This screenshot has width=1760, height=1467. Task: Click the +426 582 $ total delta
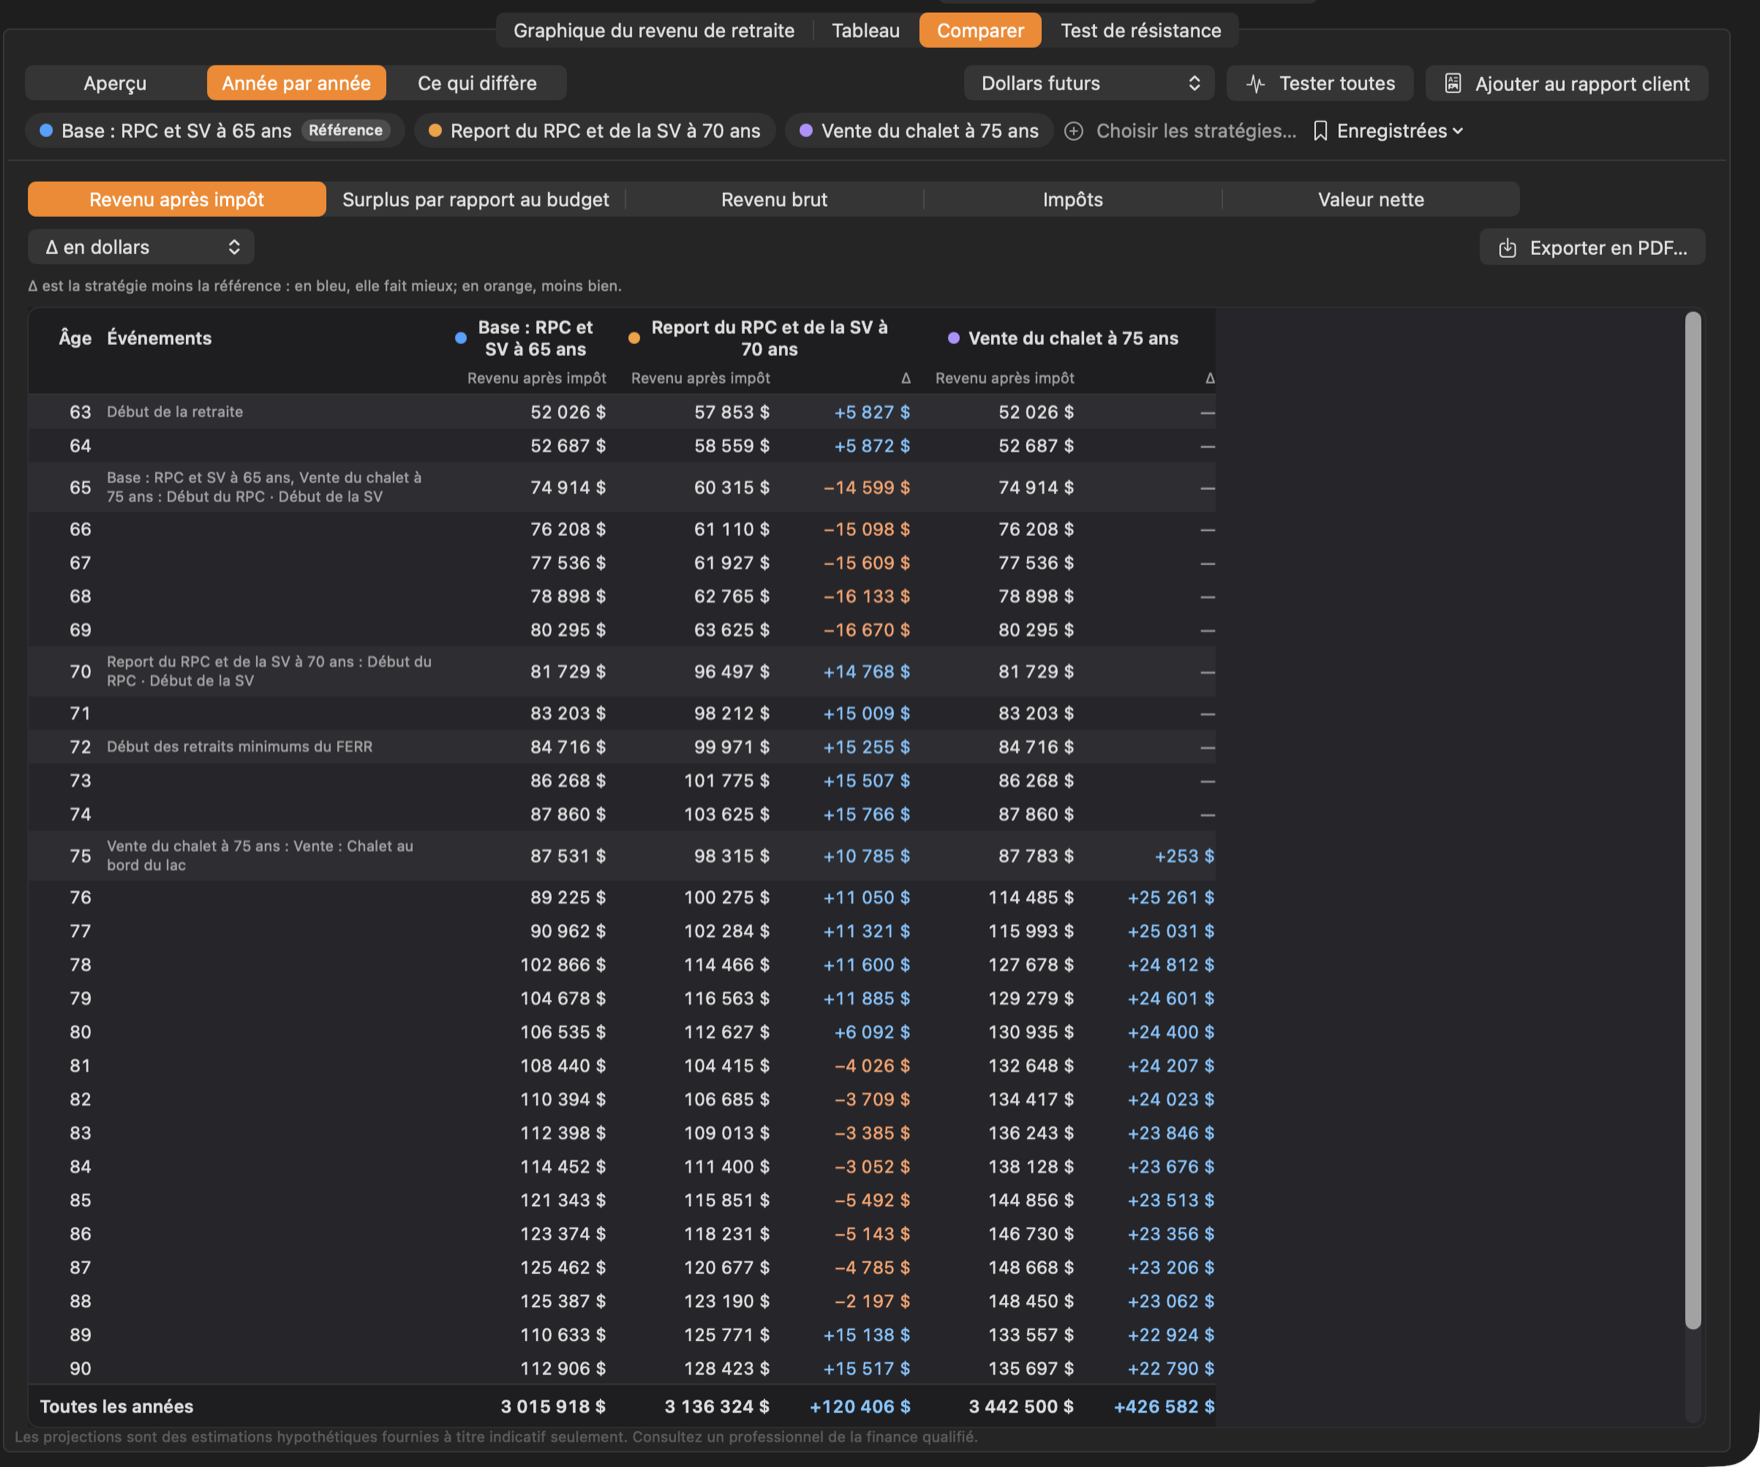1164,1406
